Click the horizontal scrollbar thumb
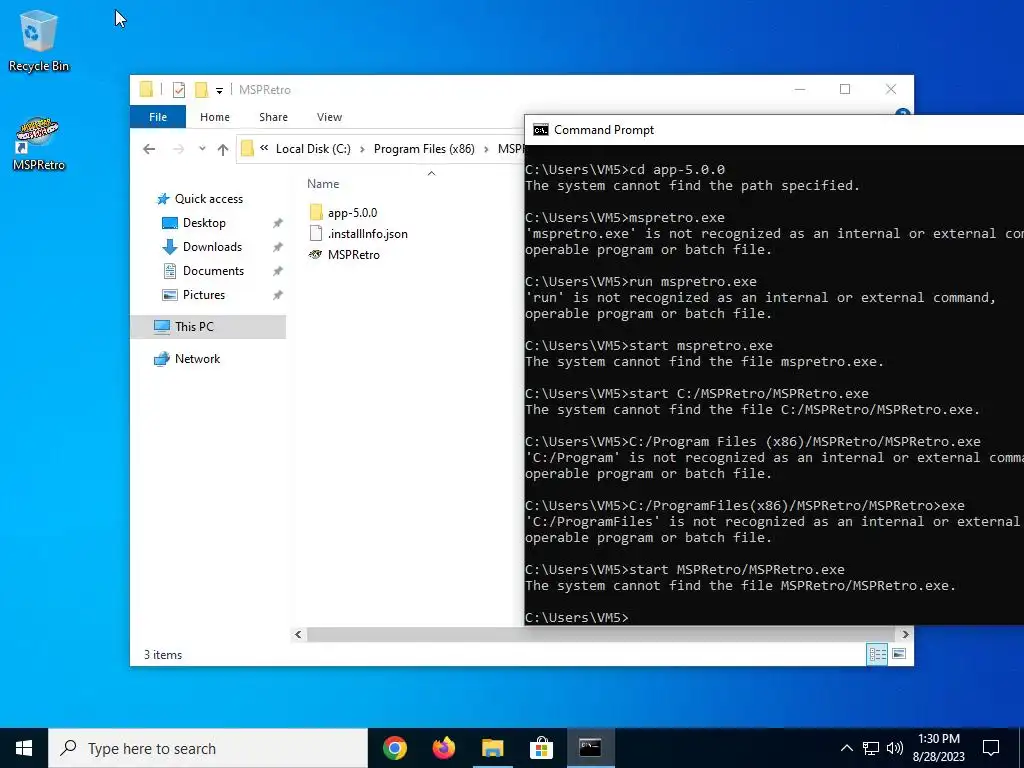Image resolution: width=1024 pixels, height=768 pixels. pos(602,634)
